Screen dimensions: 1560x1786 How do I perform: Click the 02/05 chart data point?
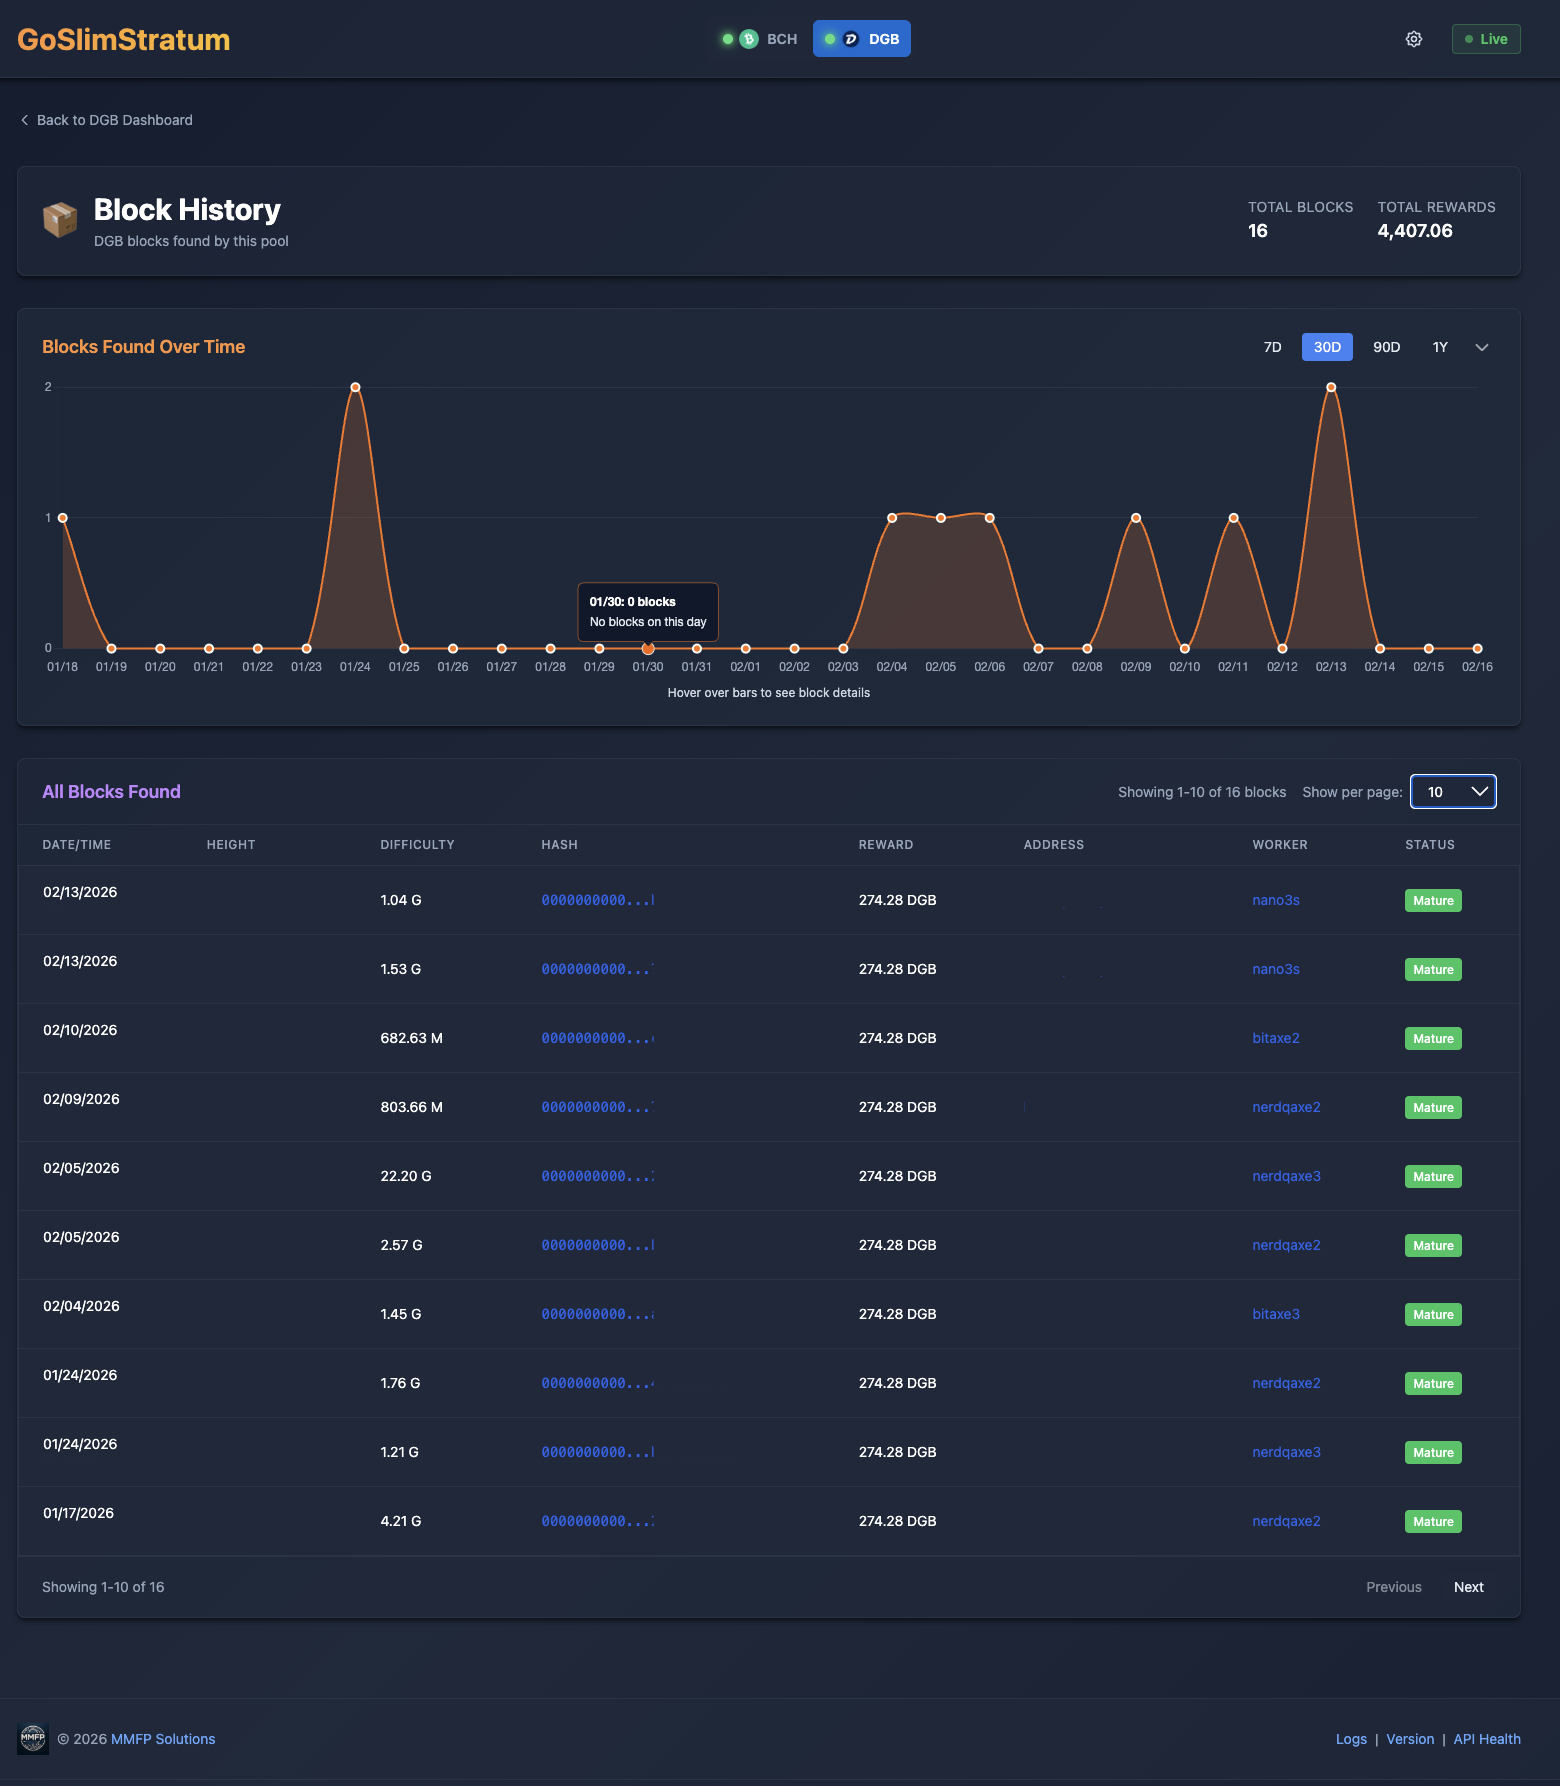tap(941, 518)
